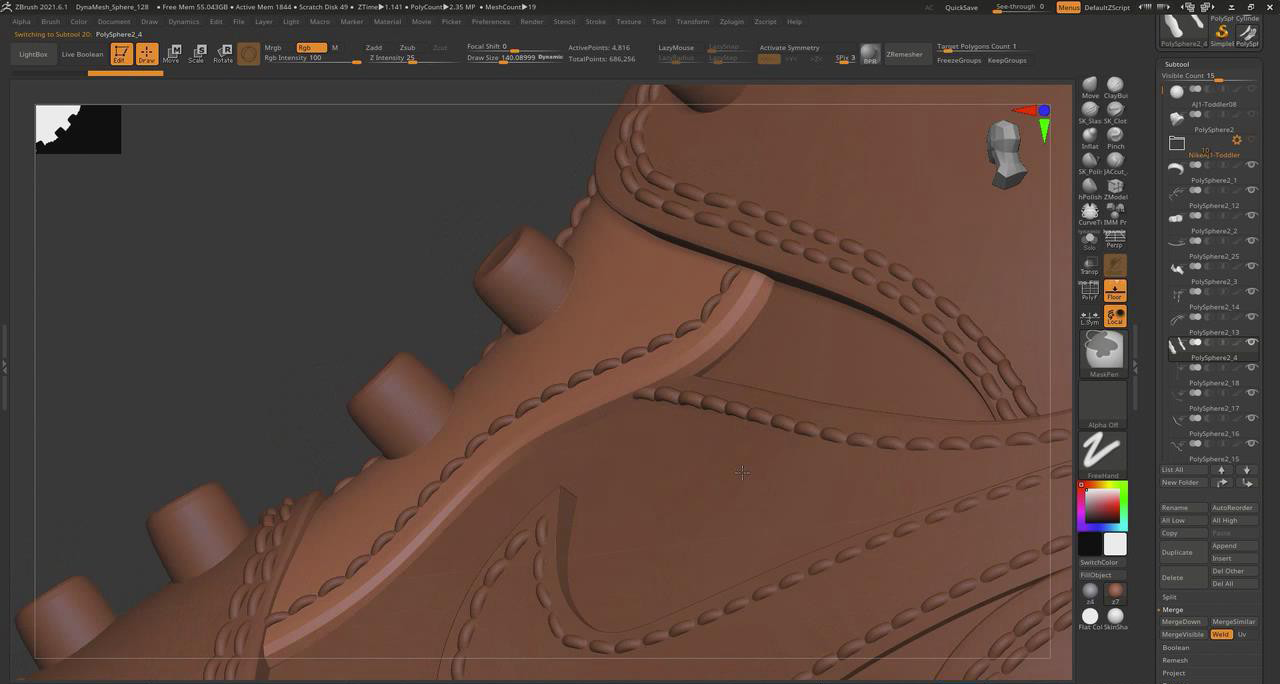The image size is (1280, 684).
Task: Activate Draw mode button
Action: coord(147,54)
